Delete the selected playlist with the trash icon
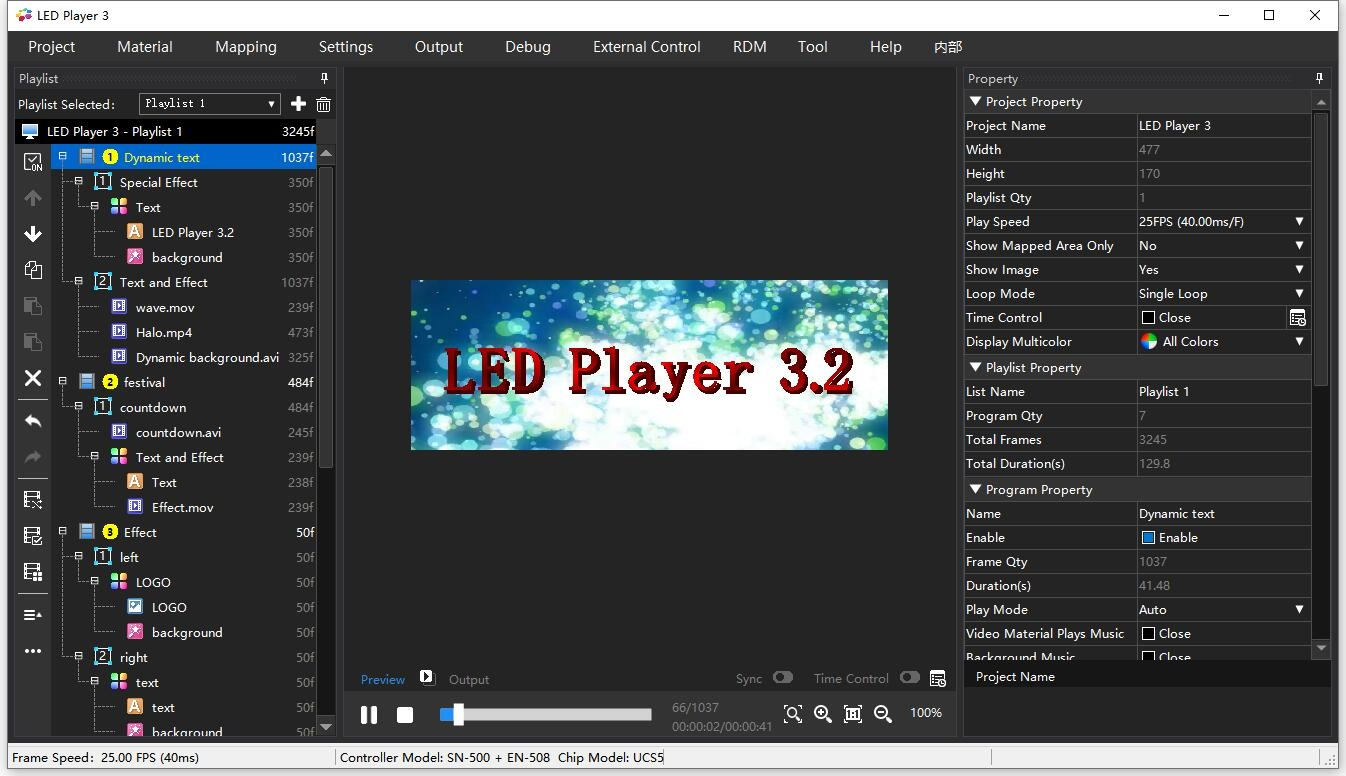The height and width of the screenshot is (776, 1346). click(323, 104)
